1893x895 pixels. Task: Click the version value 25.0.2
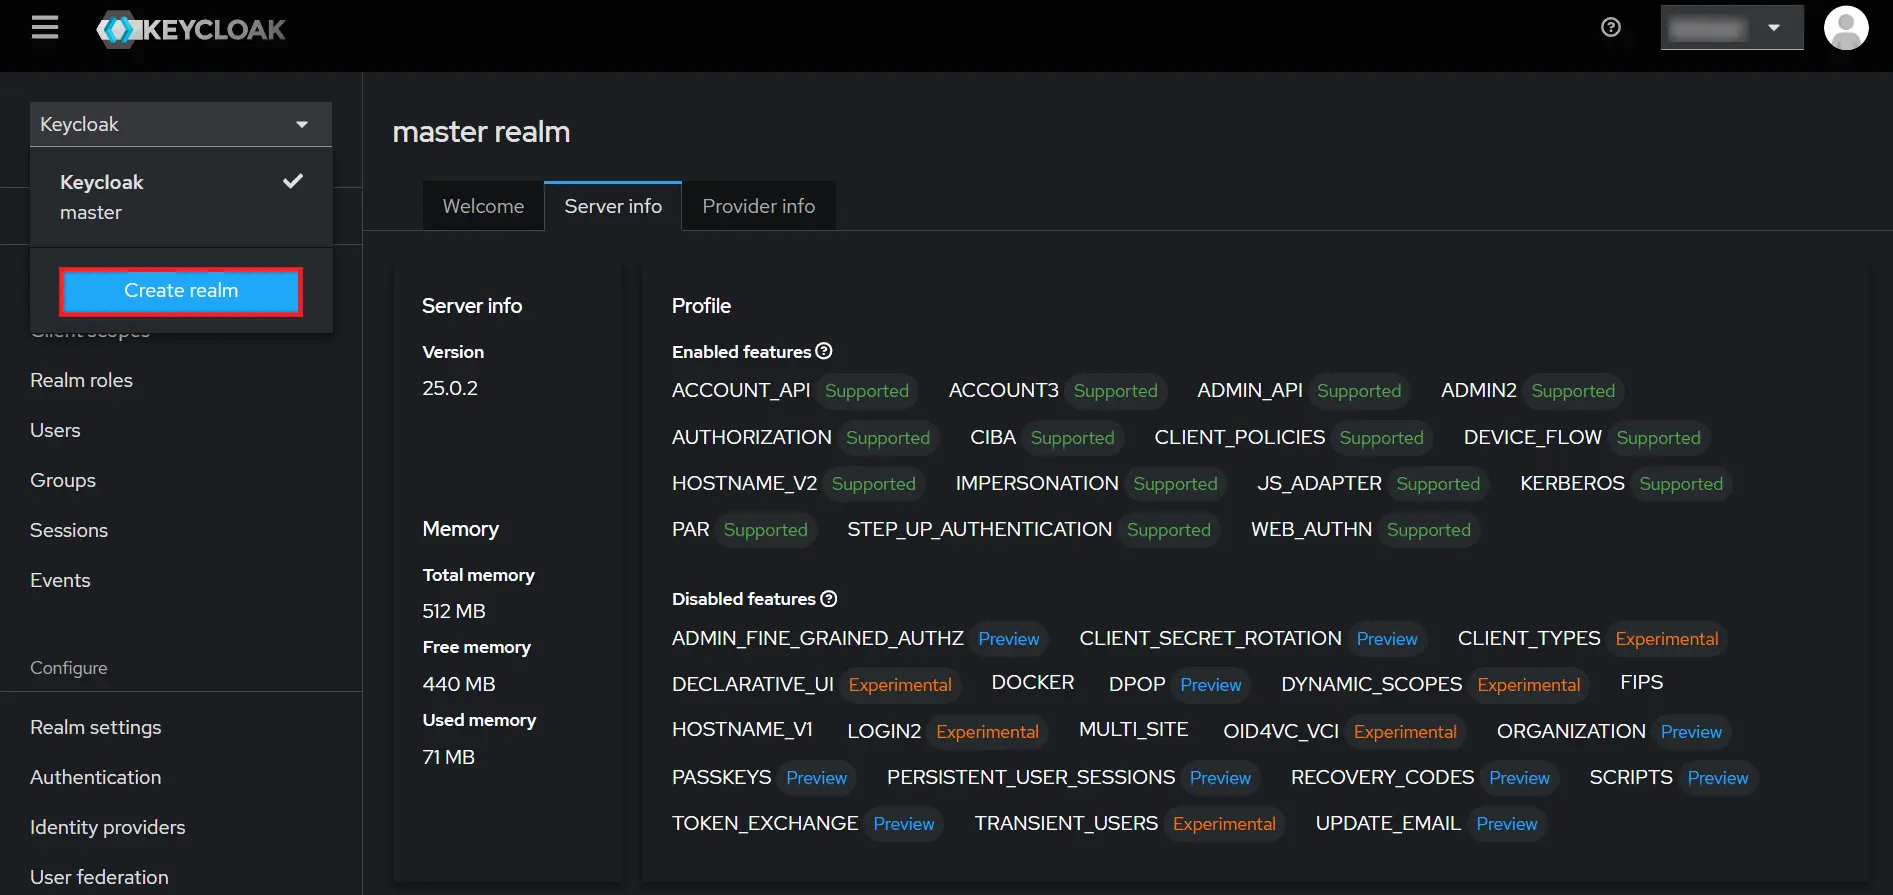(450, 388)
